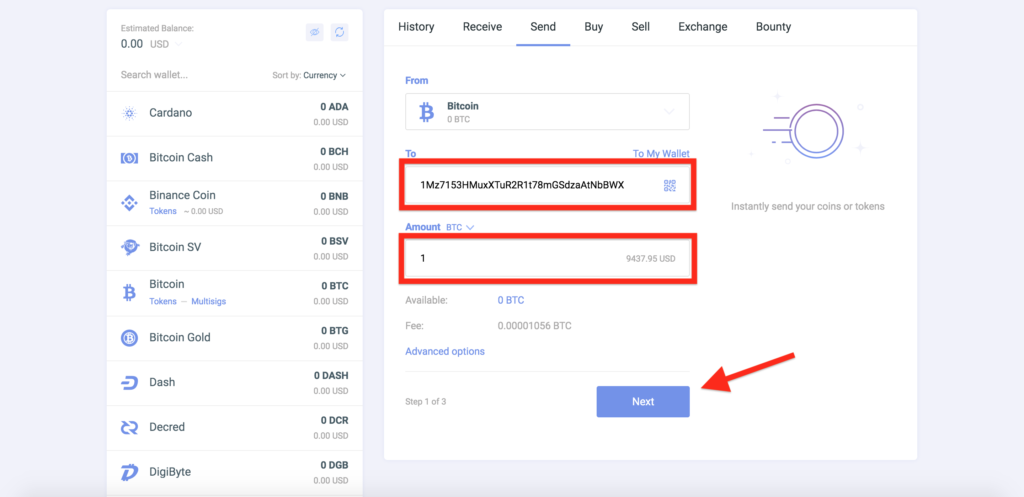
Task: Click the 9437.95 USD conversion value
Action: [x=650, y=259]
